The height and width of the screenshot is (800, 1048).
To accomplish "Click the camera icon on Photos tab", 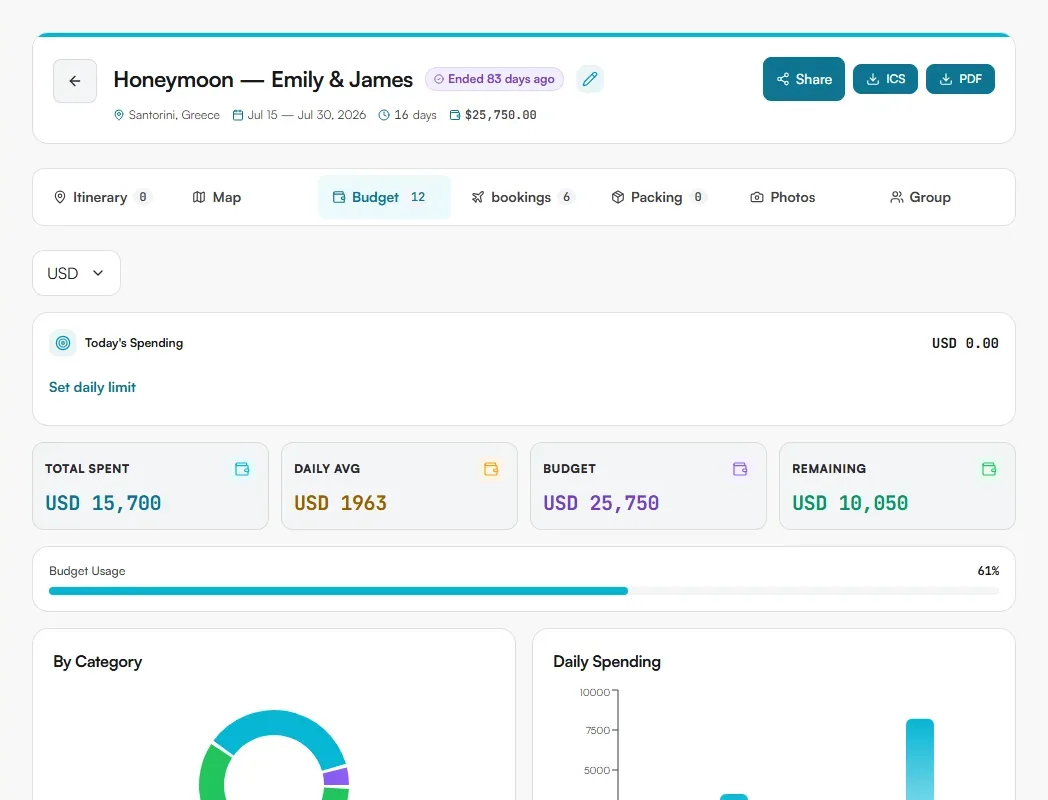I will tap(757, 197).
